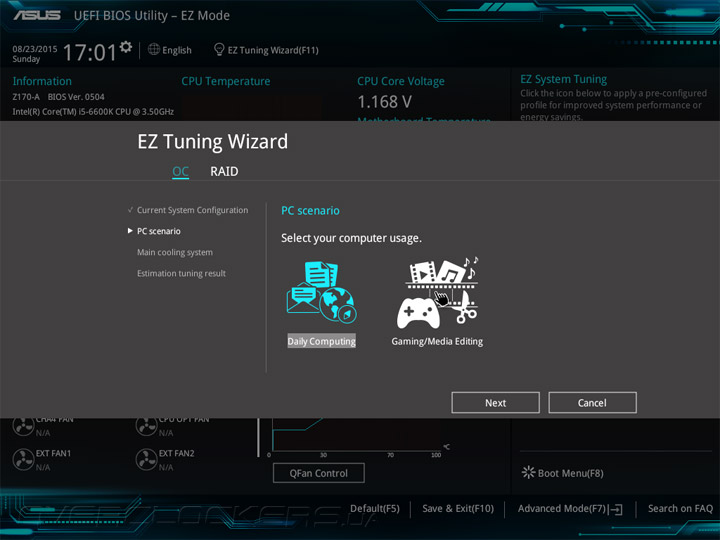Screen dimensions: 720x540
Task: Switch to the RAID tab
Action: point(224,171)
